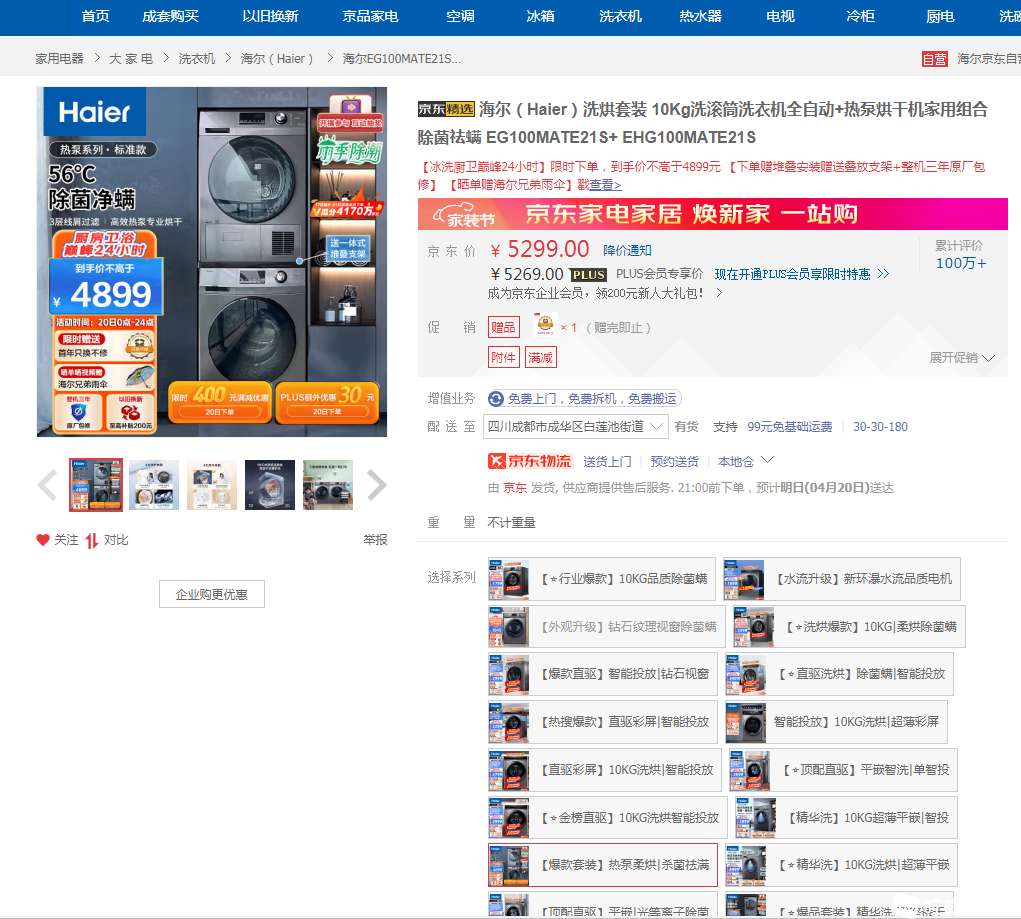Click 99元免基础运费 link
Image resolution: width=1021 pixels, height=919 pixels.
click(x=789, y=427)
